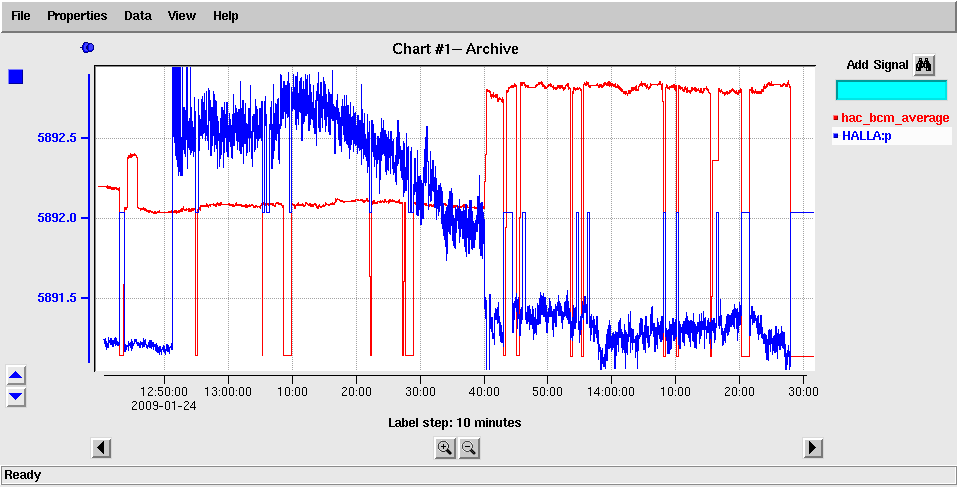Viewport: 957px width, 487px height.
Task: Open the Data menu
Action: coord(138,16)
